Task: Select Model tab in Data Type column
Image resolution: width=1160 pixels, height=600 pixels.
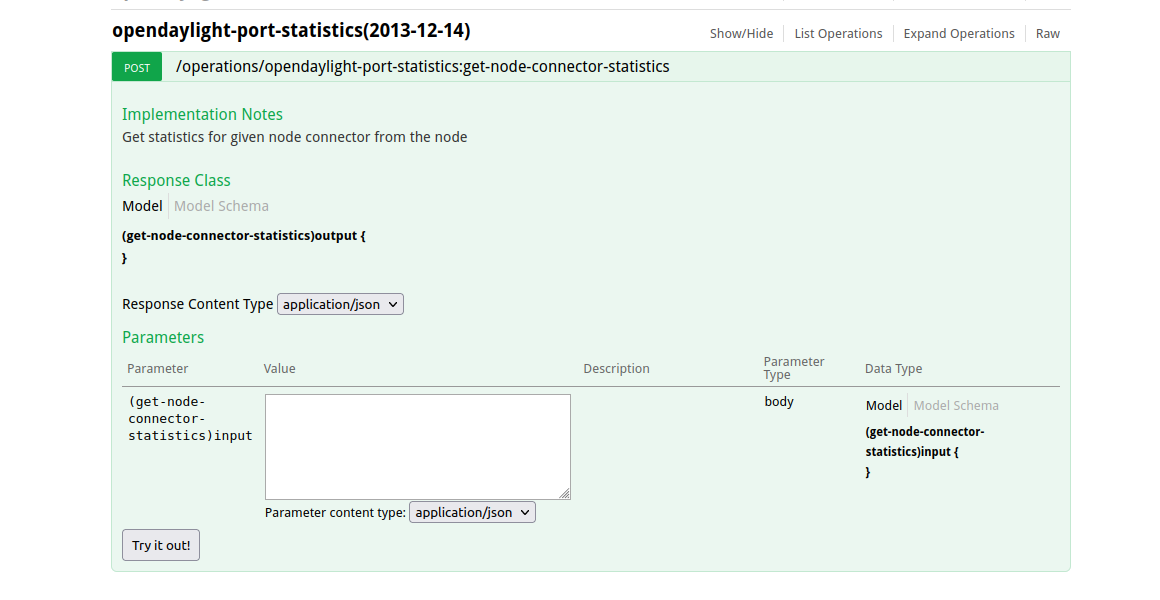Action: (884, 405)
